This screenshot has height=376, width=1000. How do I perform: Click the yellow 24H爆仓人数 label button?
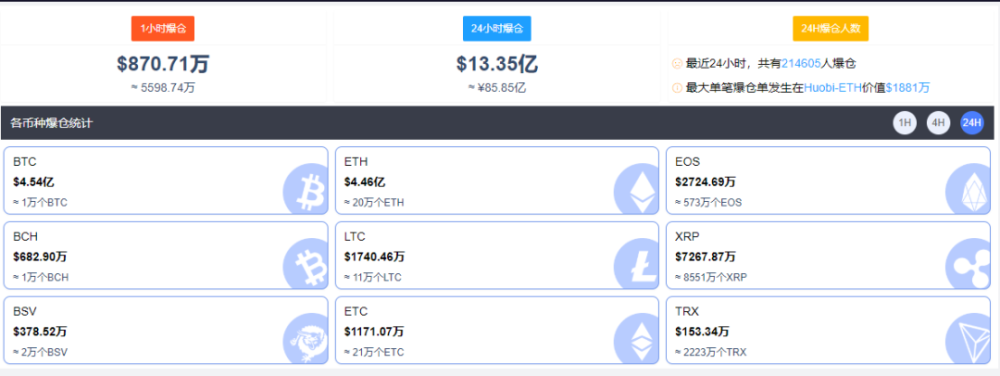(x=830, y=29)
